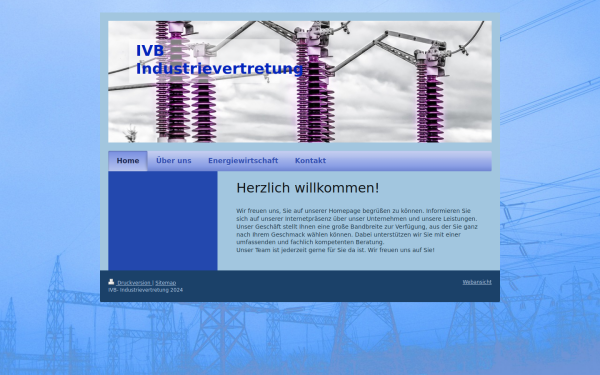600x375 pixels.
Task: Open the Kontakt page
Action: (x=310, y=161)
